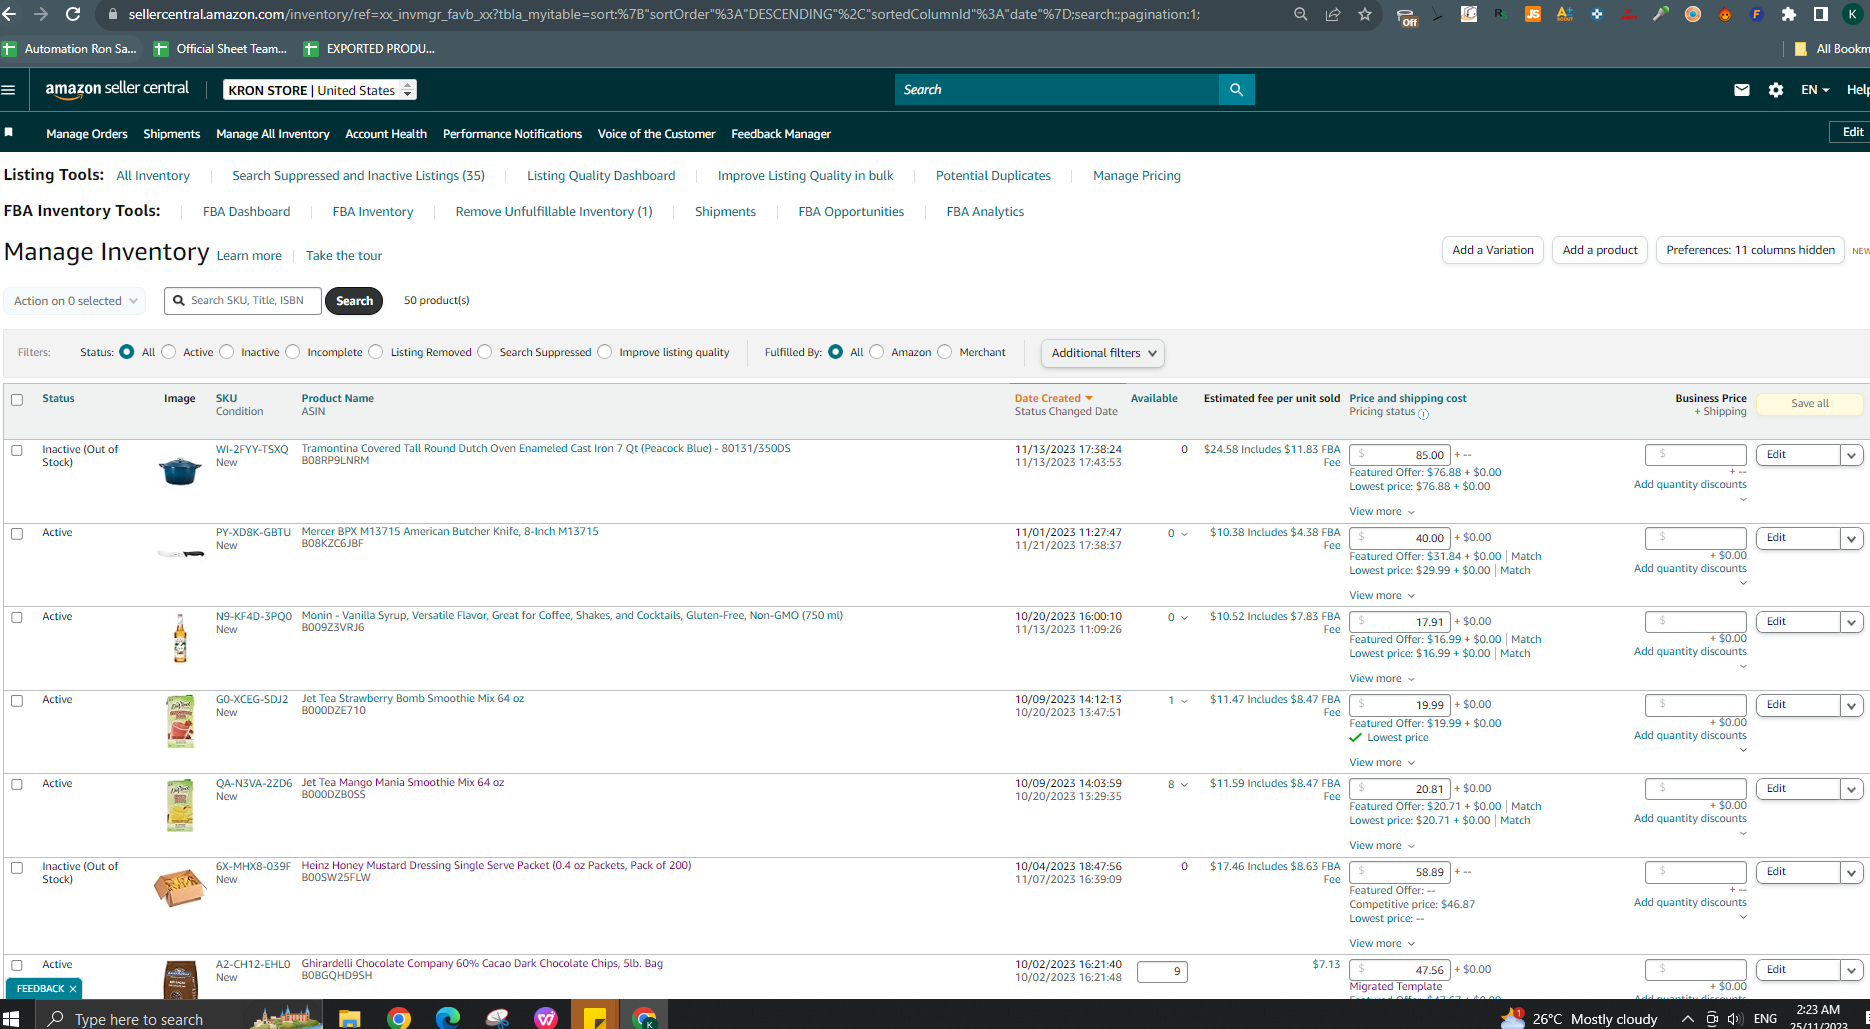Open the RS extension icon

[x=1500, y=14]
